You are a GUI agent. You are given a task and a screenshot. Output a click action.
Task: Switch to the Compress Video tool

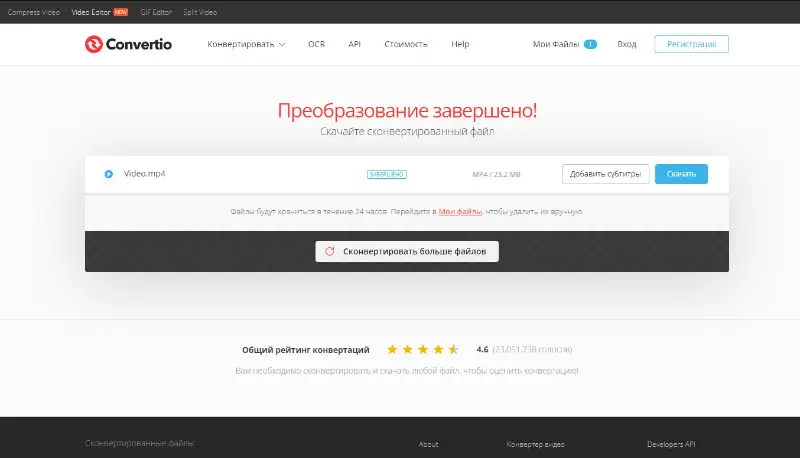pyautogui.click(x=35, y=12)
